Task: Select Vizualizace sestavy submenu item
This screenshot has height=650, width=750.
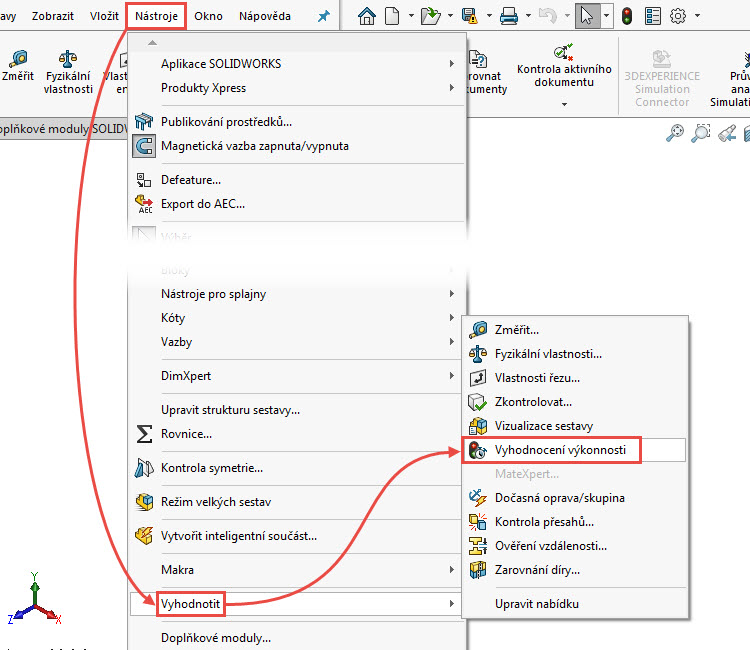Action: (x=575, y=426)
